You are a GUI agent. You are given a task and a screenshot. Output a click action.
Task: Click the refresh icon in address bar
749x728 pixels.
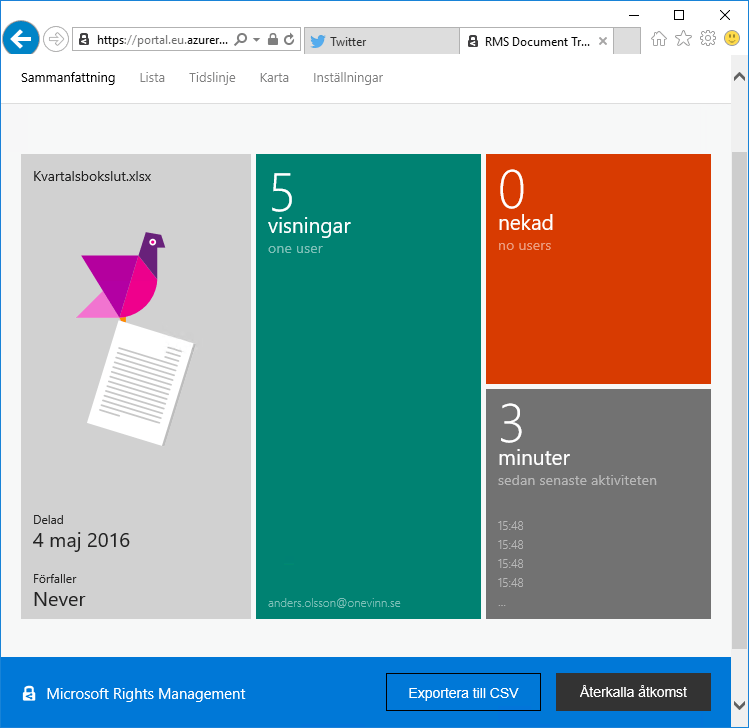[x=289, y=40]
